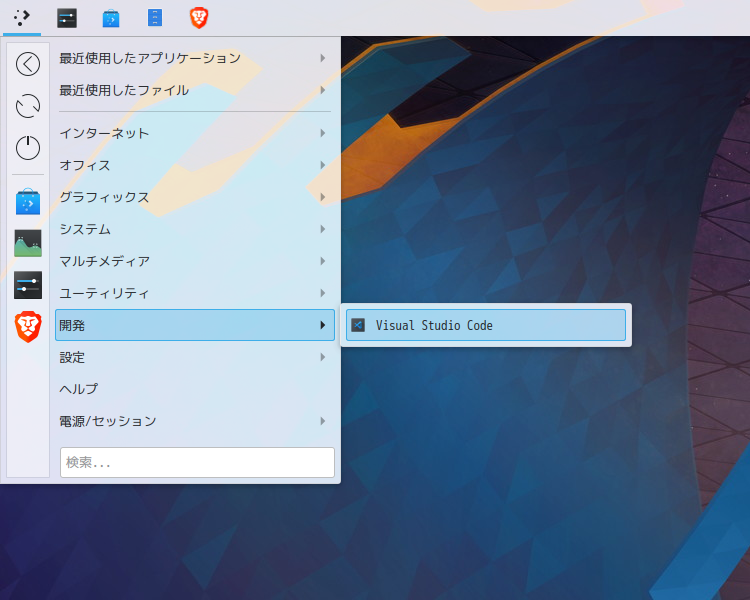Open the 設定 category
750x600 pixels.
(x=195, y=357)
